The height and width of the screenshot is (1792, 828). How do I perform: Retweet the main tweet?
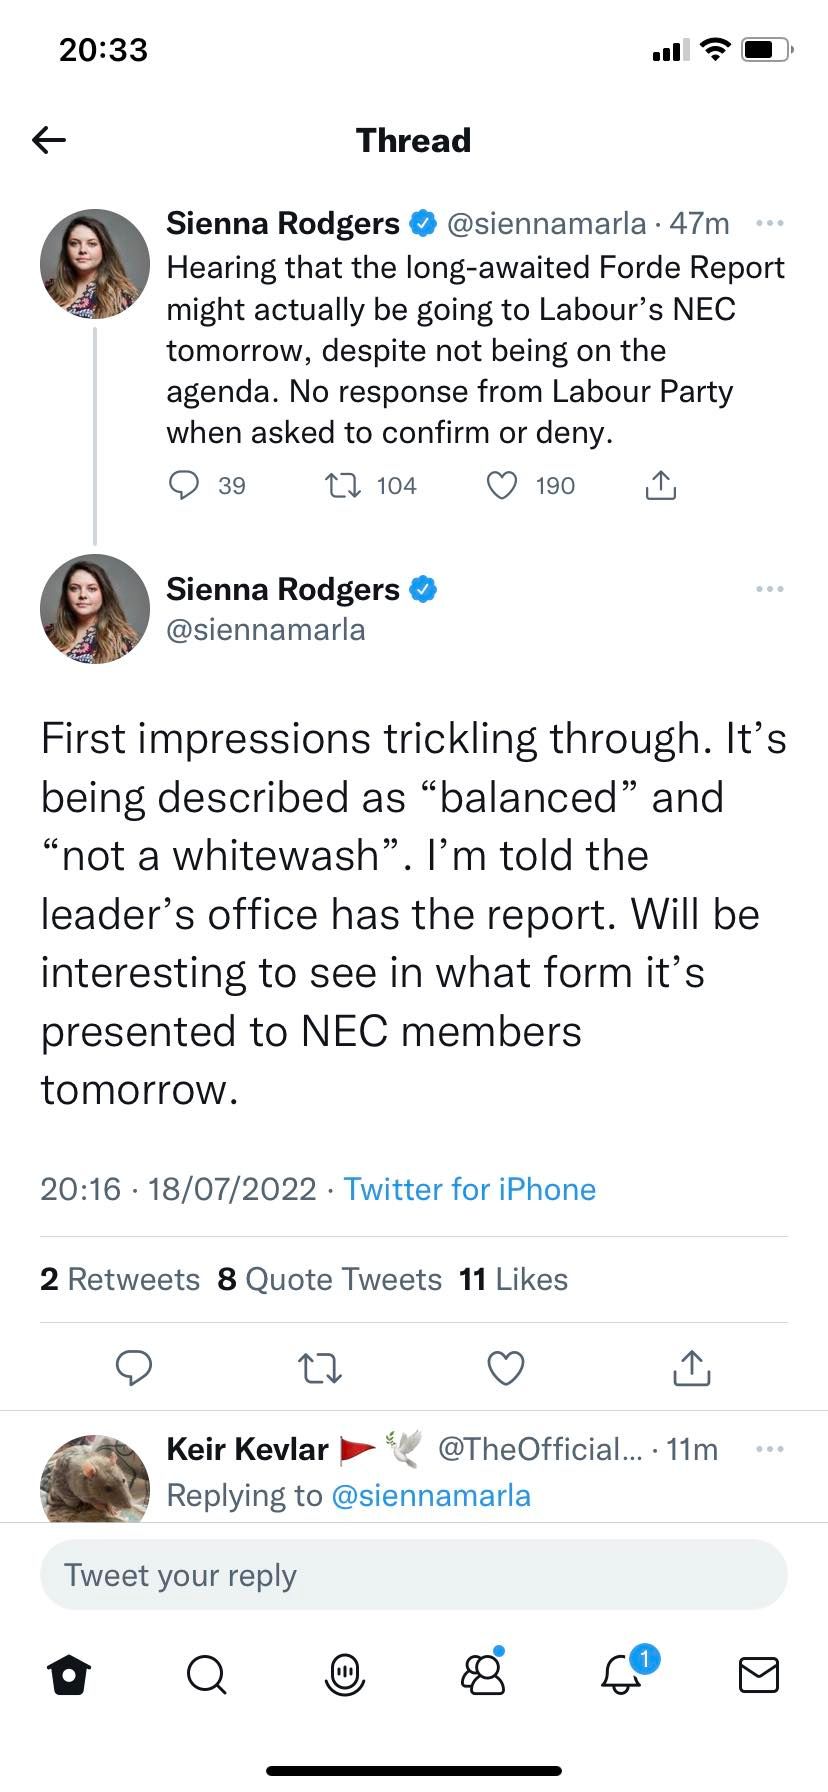click(321, 1368)
